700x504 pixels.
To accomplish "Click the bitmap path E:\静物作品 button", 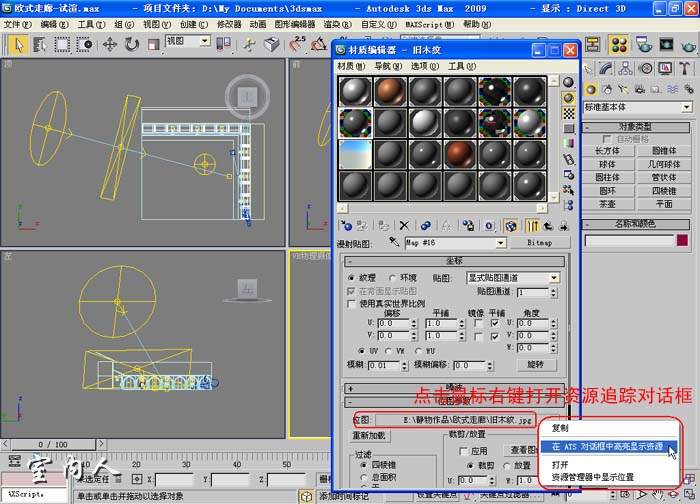I will click(454, 420).
